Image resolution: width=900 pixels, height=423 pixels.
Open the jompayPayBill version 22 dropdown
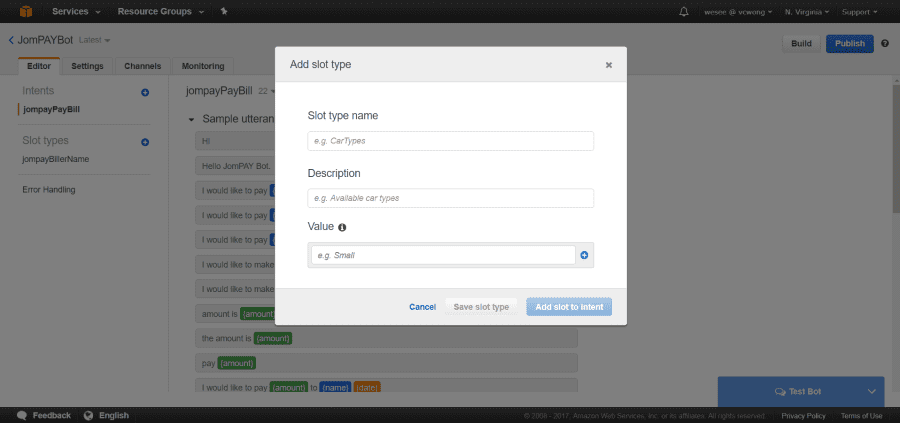266,91
